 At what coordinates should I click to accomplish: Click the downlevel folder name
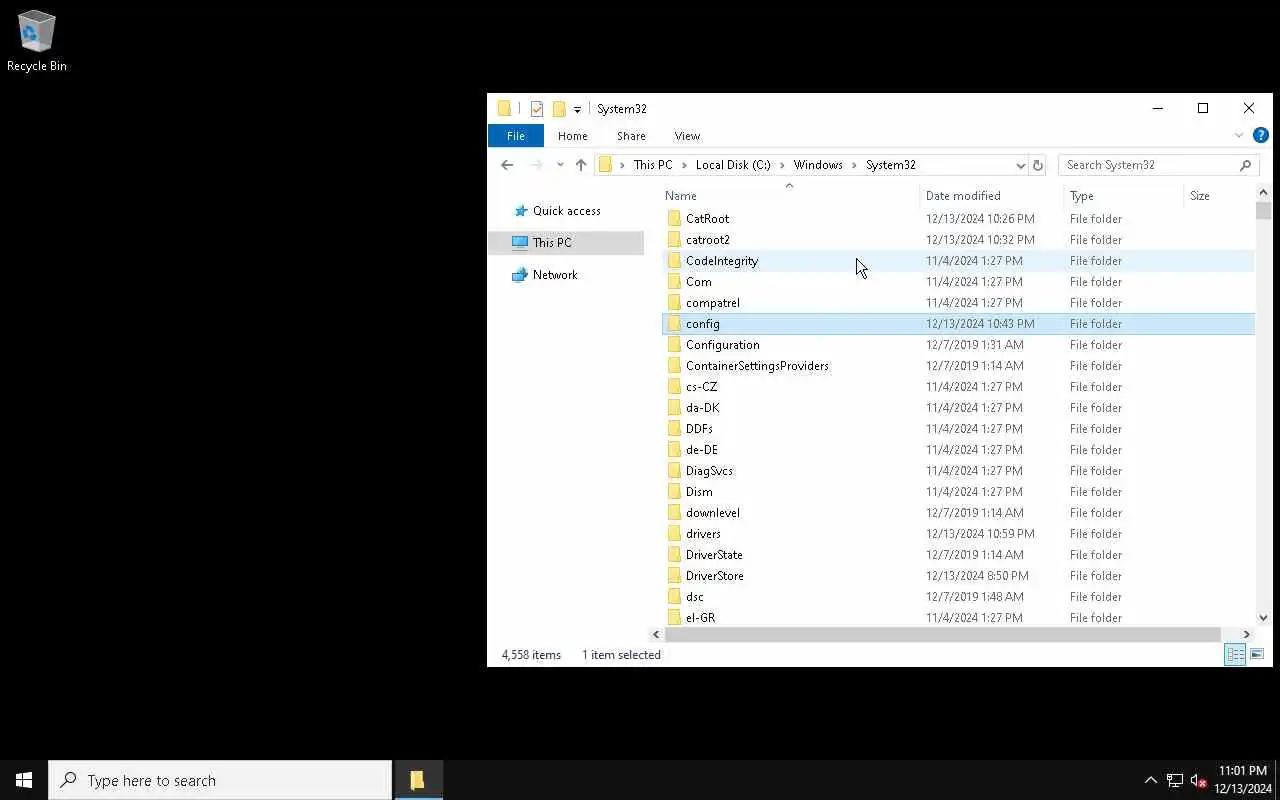coord(713,513)
